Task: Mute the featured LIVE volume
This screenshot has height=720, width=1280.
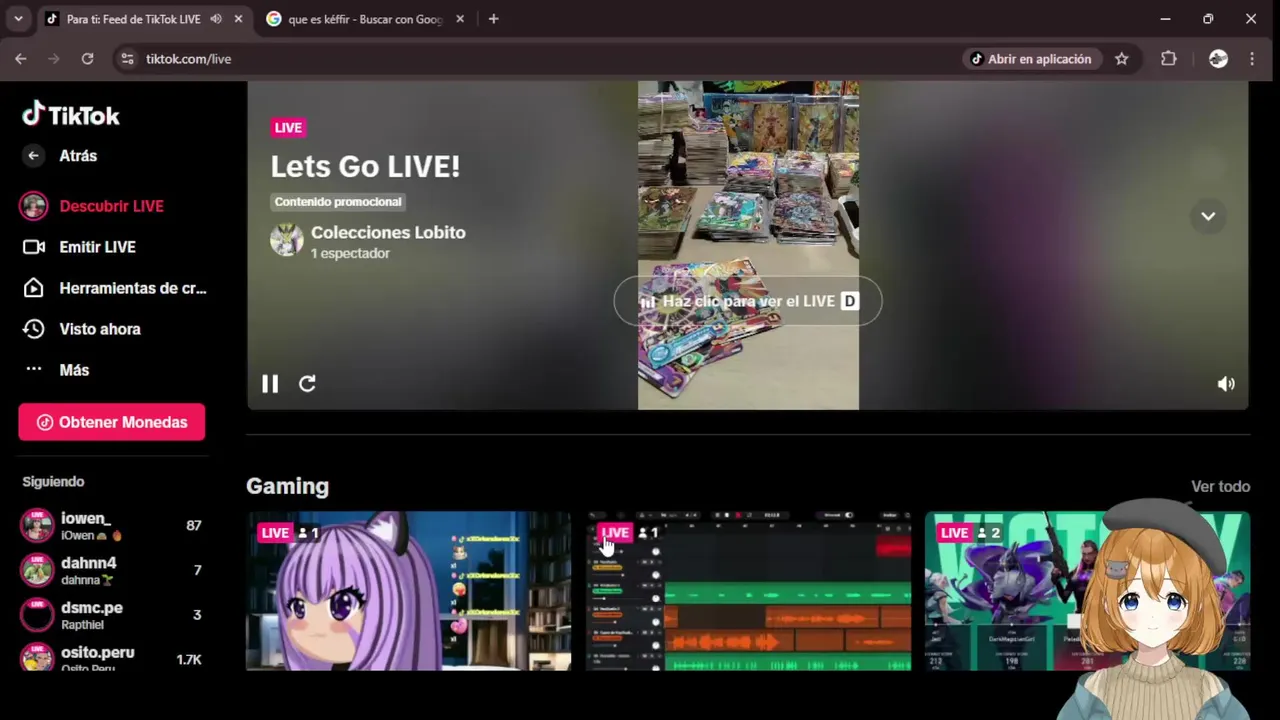Action: point(1226,384)
